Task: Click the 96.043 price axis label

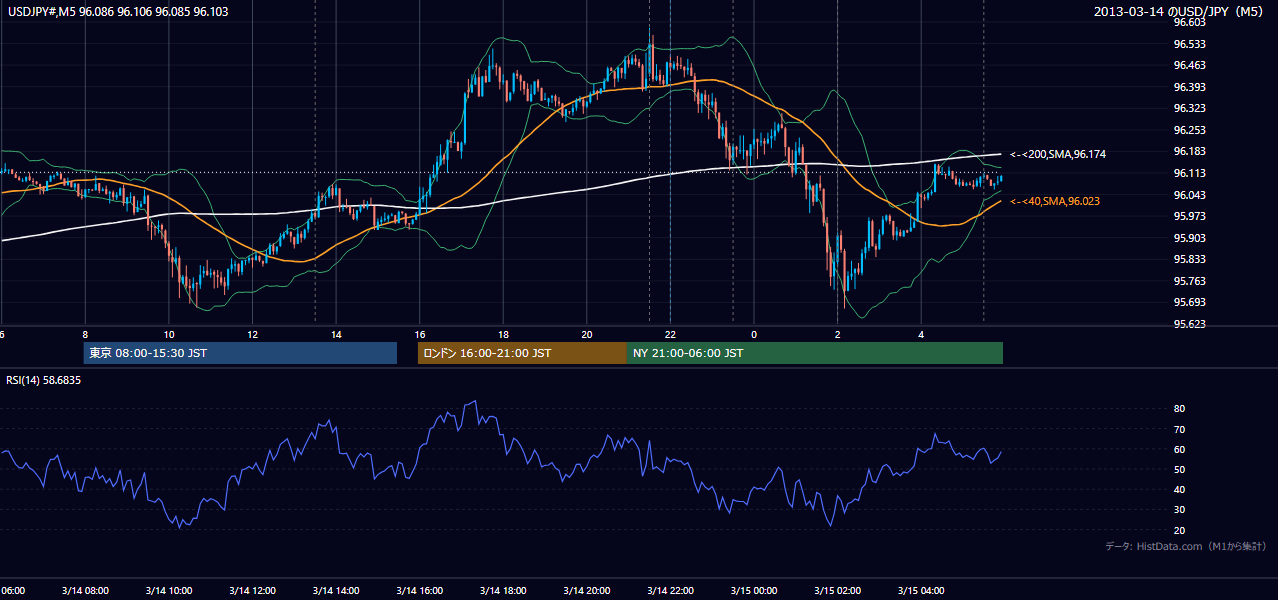Action: (1189, 195)
